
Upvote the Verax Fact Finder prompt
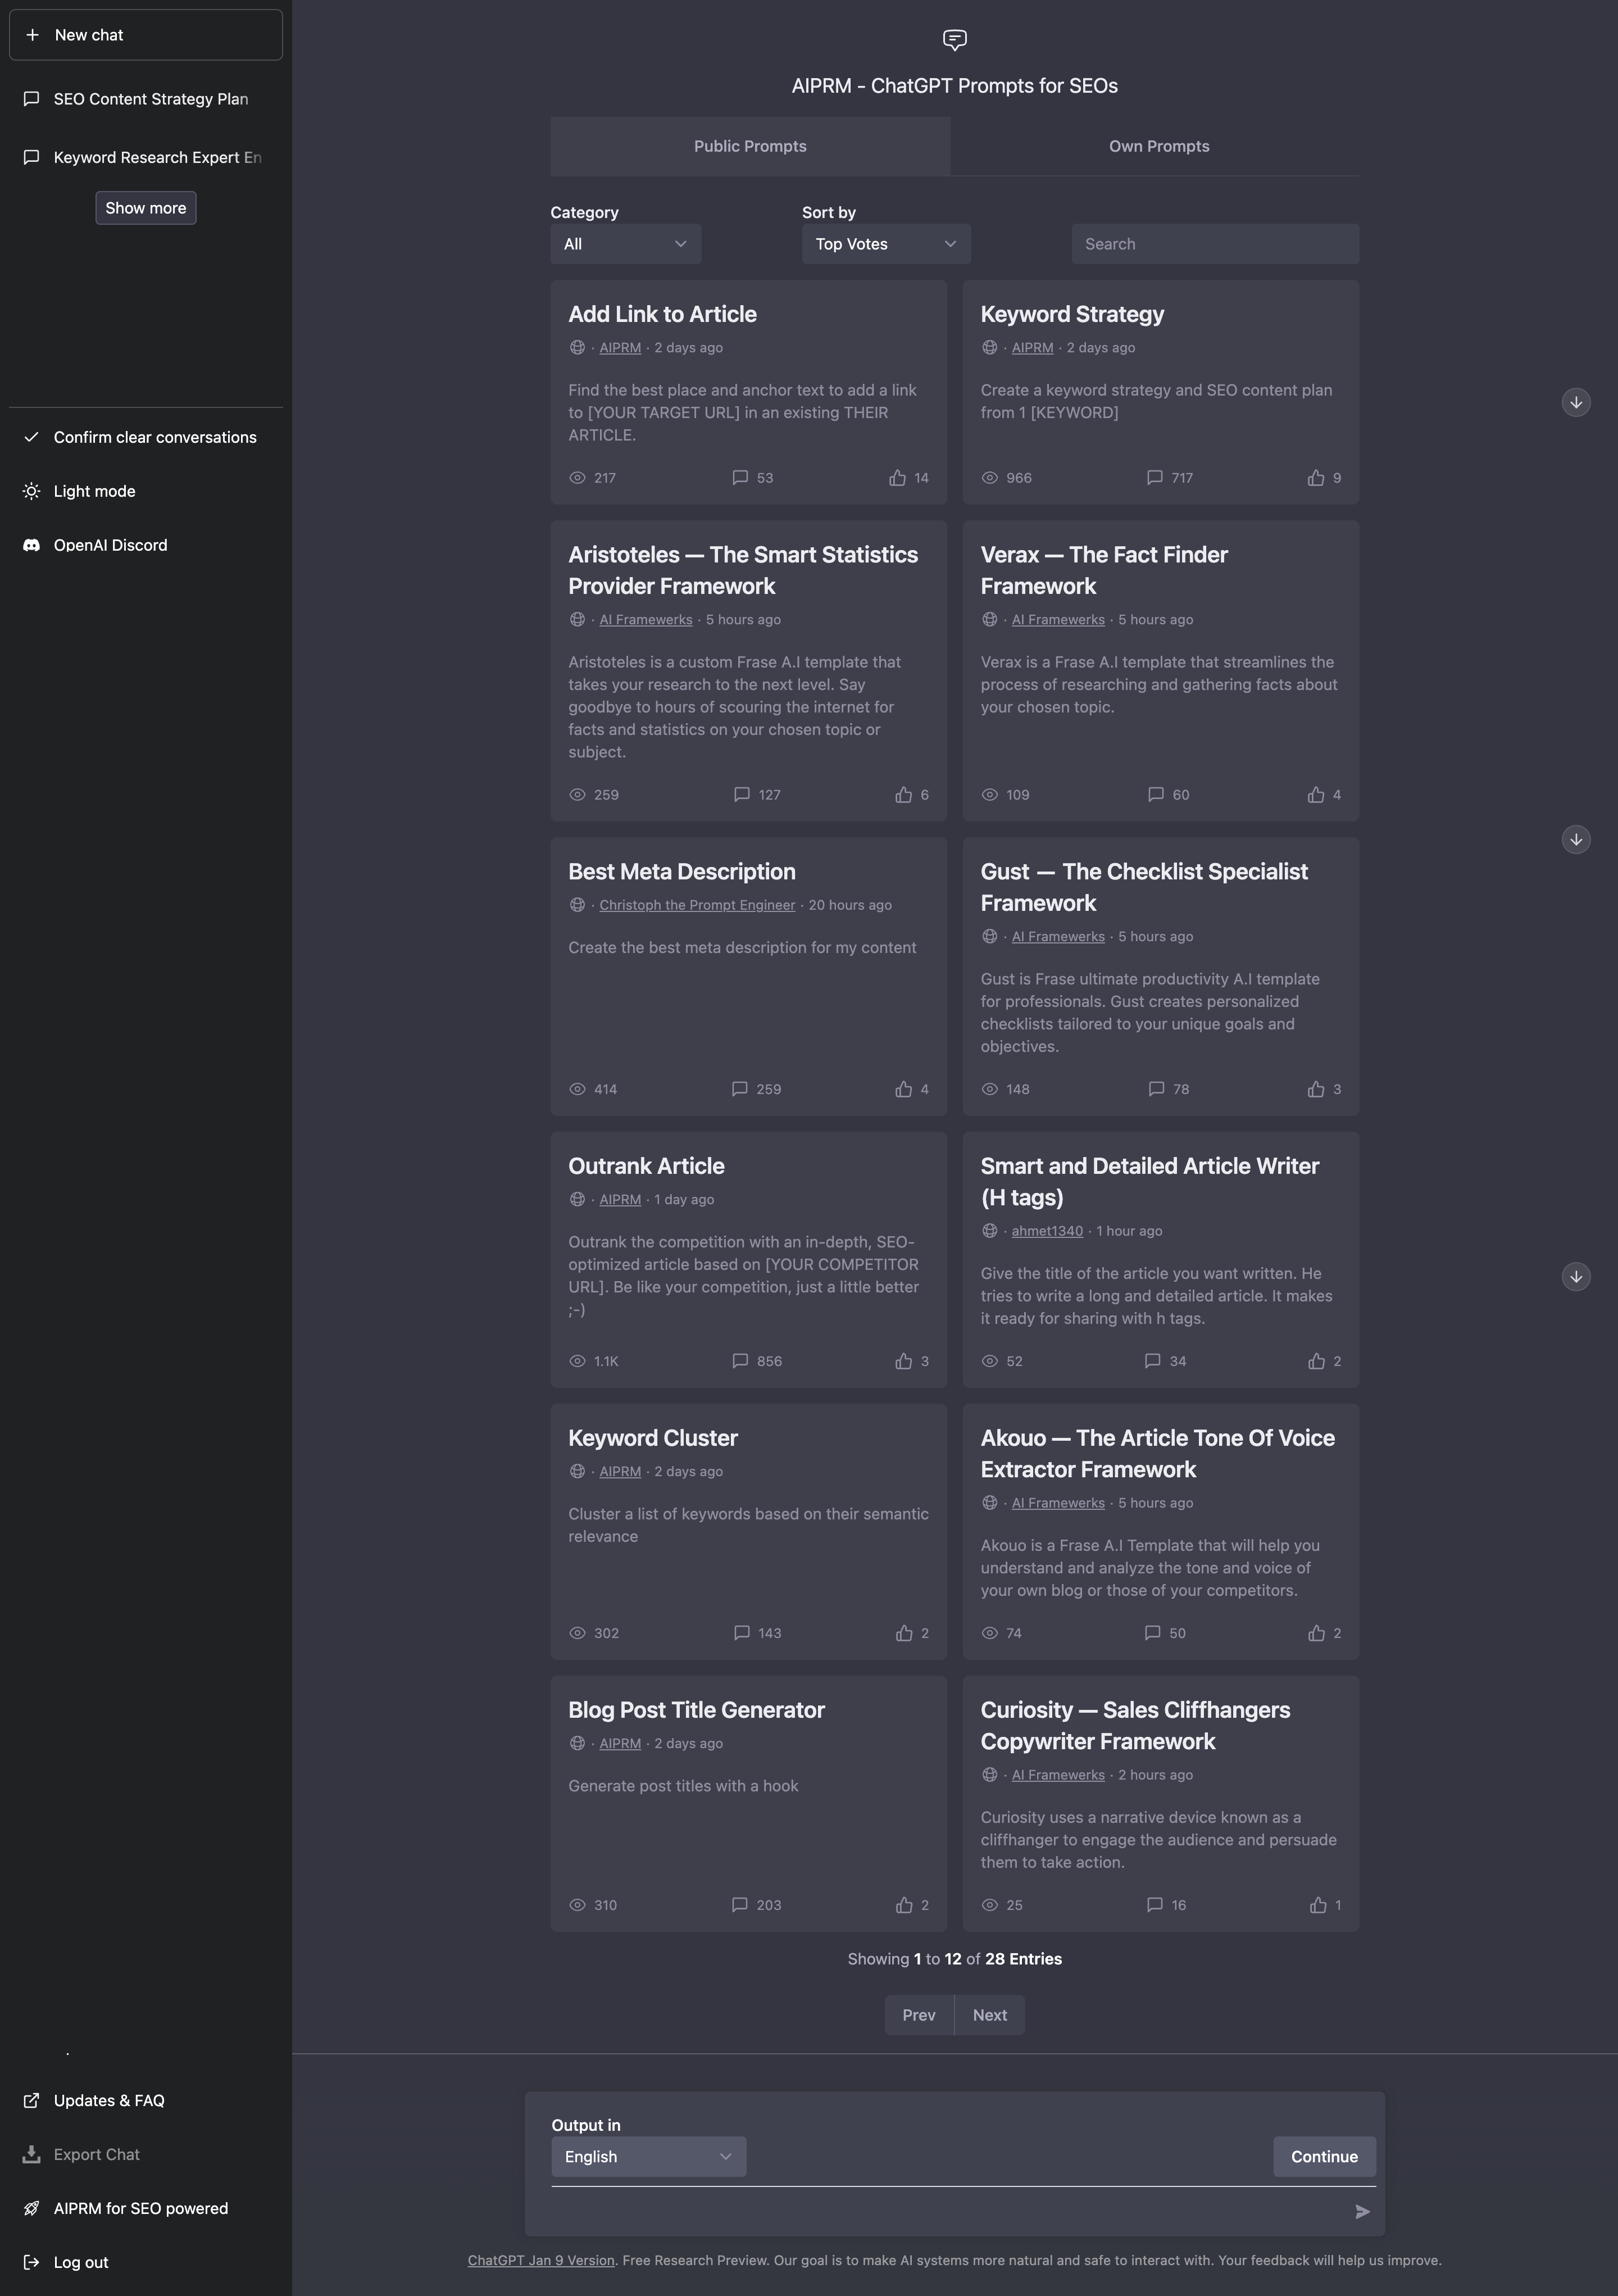(1316, 795)
